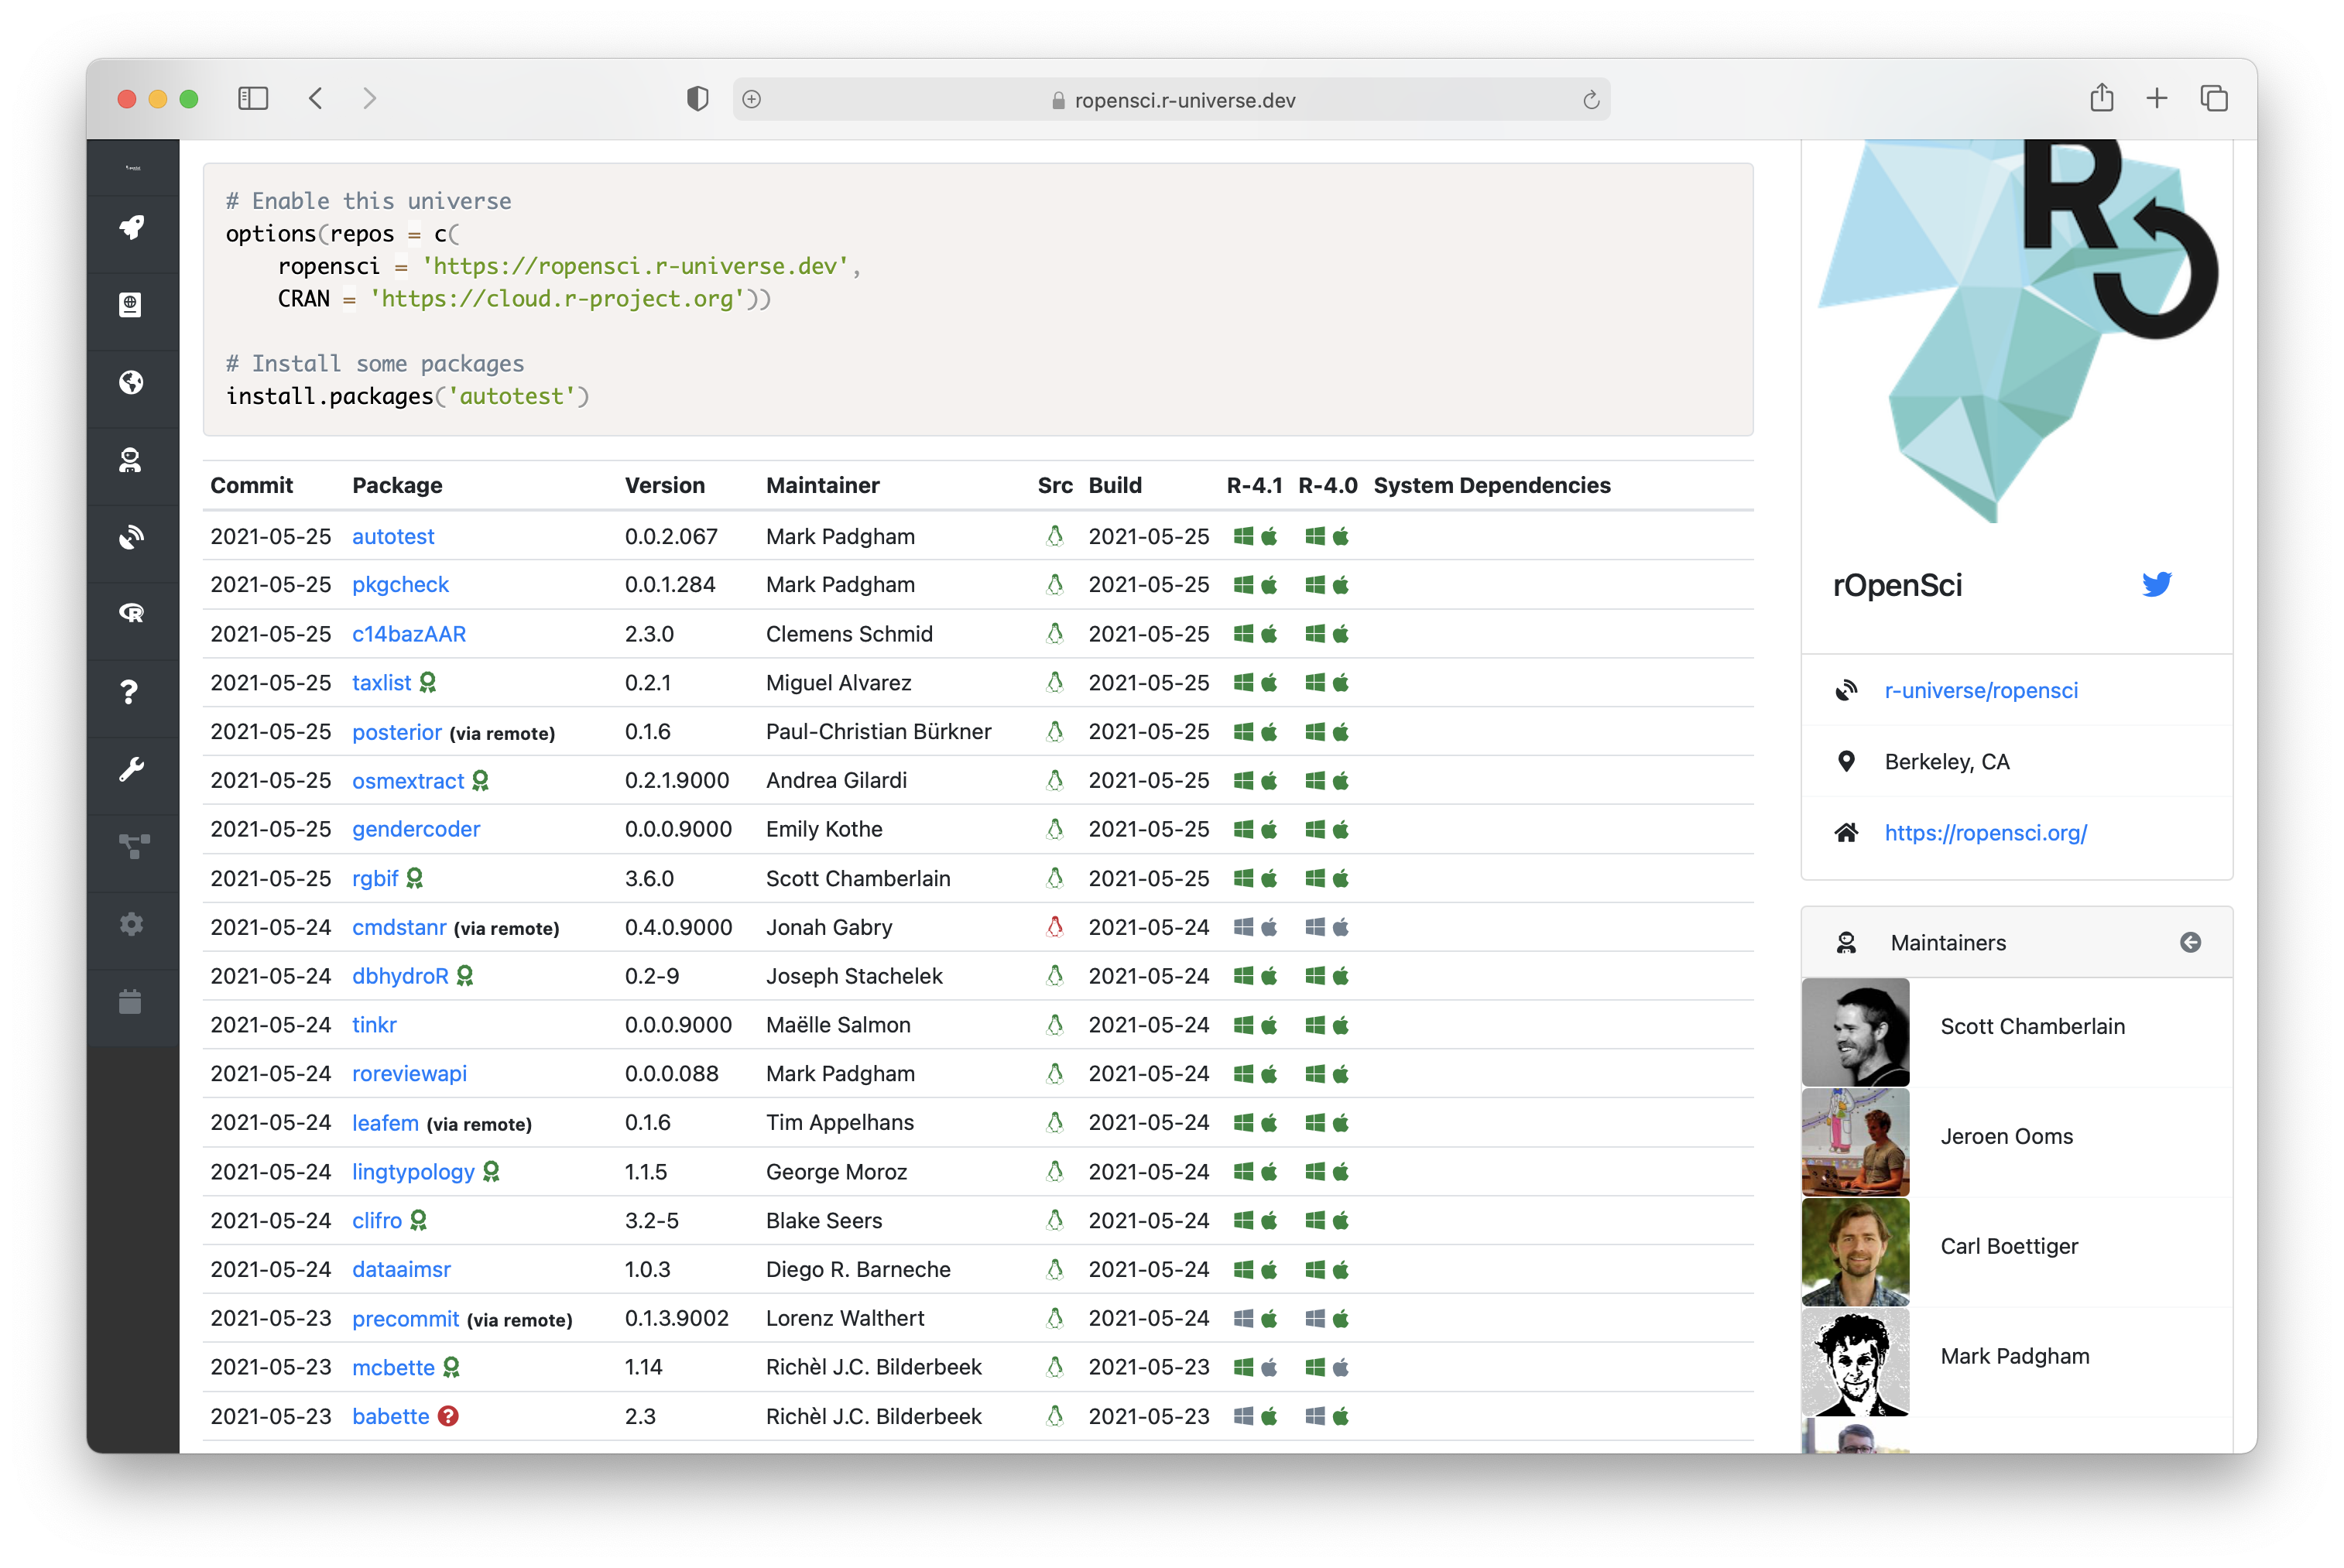The height and width of the screenshot is (1568, 2344).
Task: Click the red Linux icon for cmdstanr
Action: coord(1054,927)
